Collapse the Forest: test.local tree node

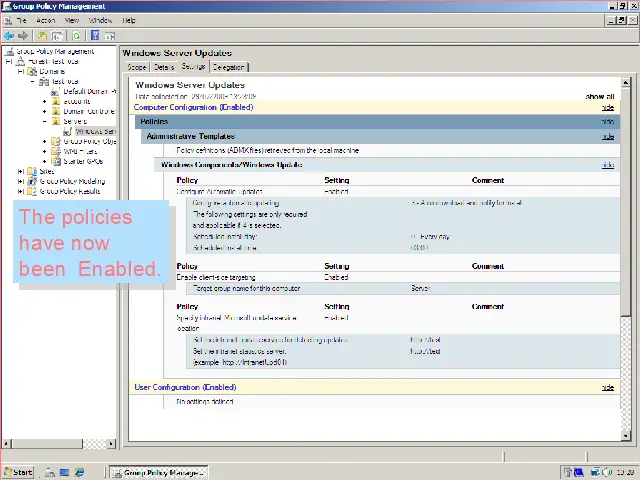[9, 61]
